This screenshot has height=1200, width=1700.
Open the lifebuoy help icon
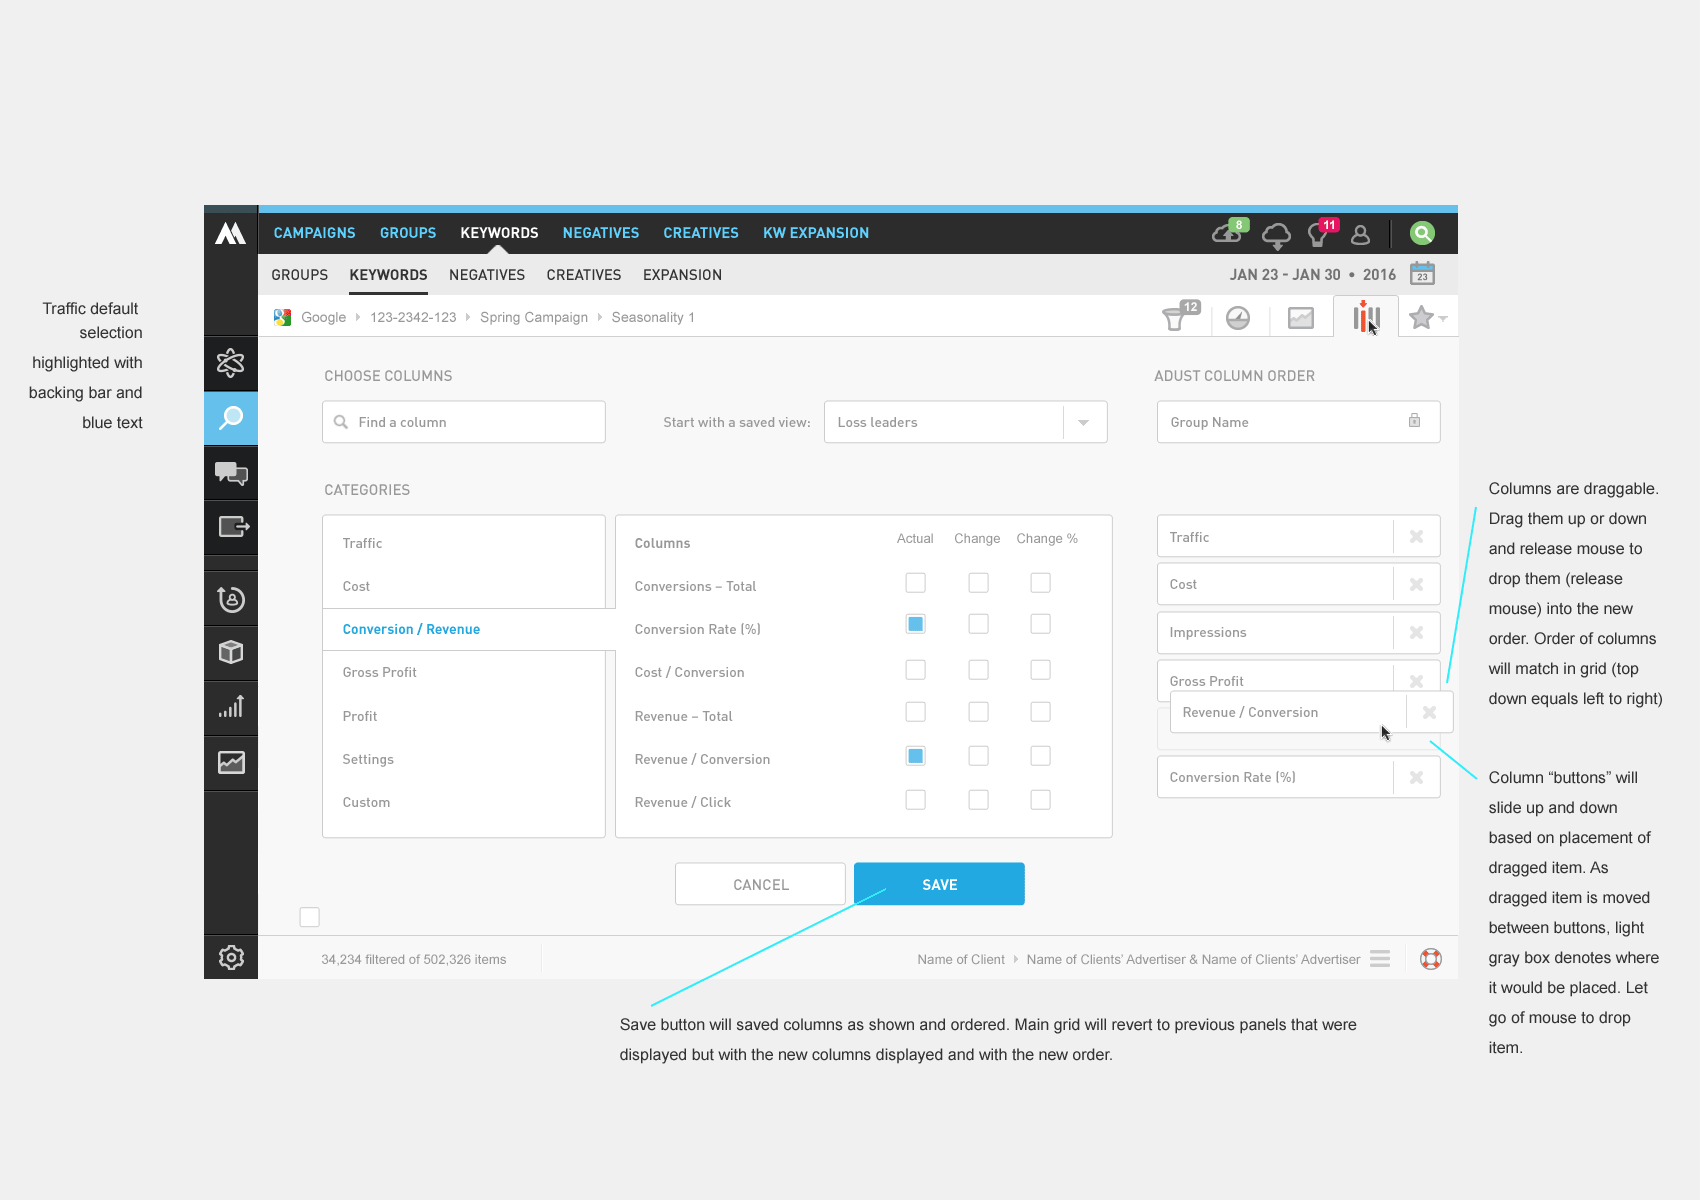[1431, 959]
